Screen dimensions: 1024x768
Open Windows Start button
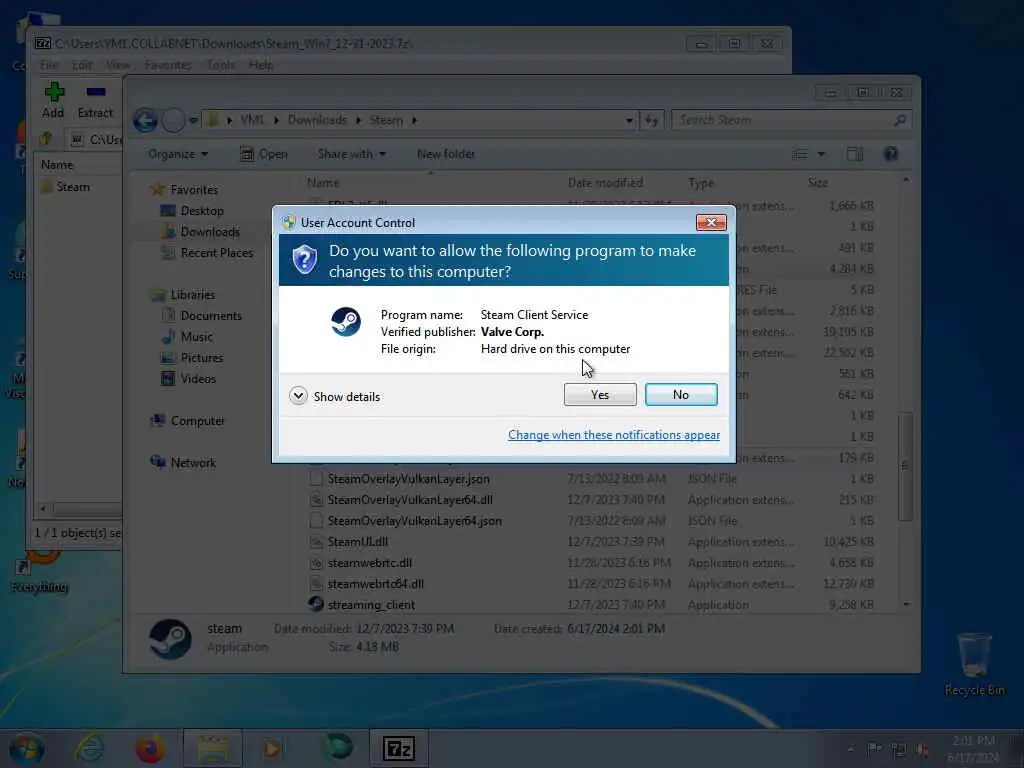pyautogui.click(x=26, y=748)
